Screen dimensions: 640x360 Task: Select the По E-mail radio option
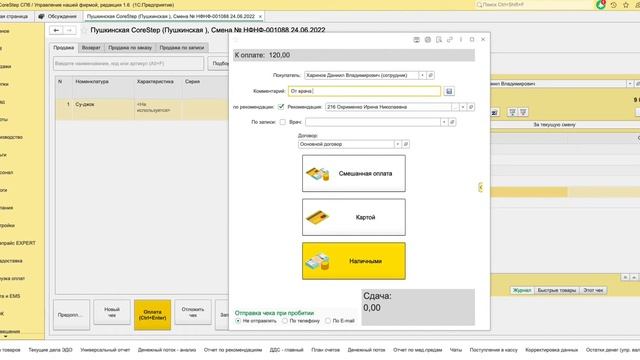tap(328, 321)
